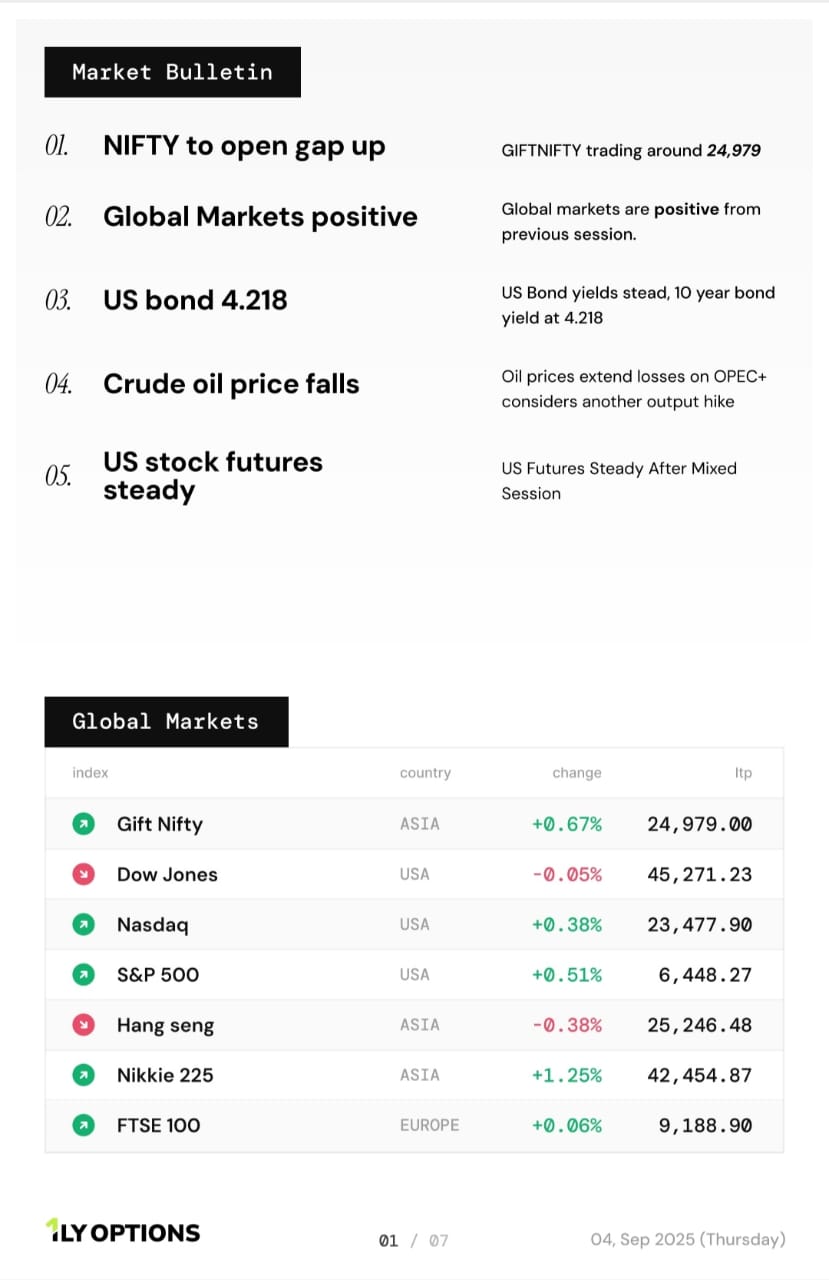Click the 'Global Markets positive' headline
Viewport: 829px width, 1280px height.
[260, 217]
